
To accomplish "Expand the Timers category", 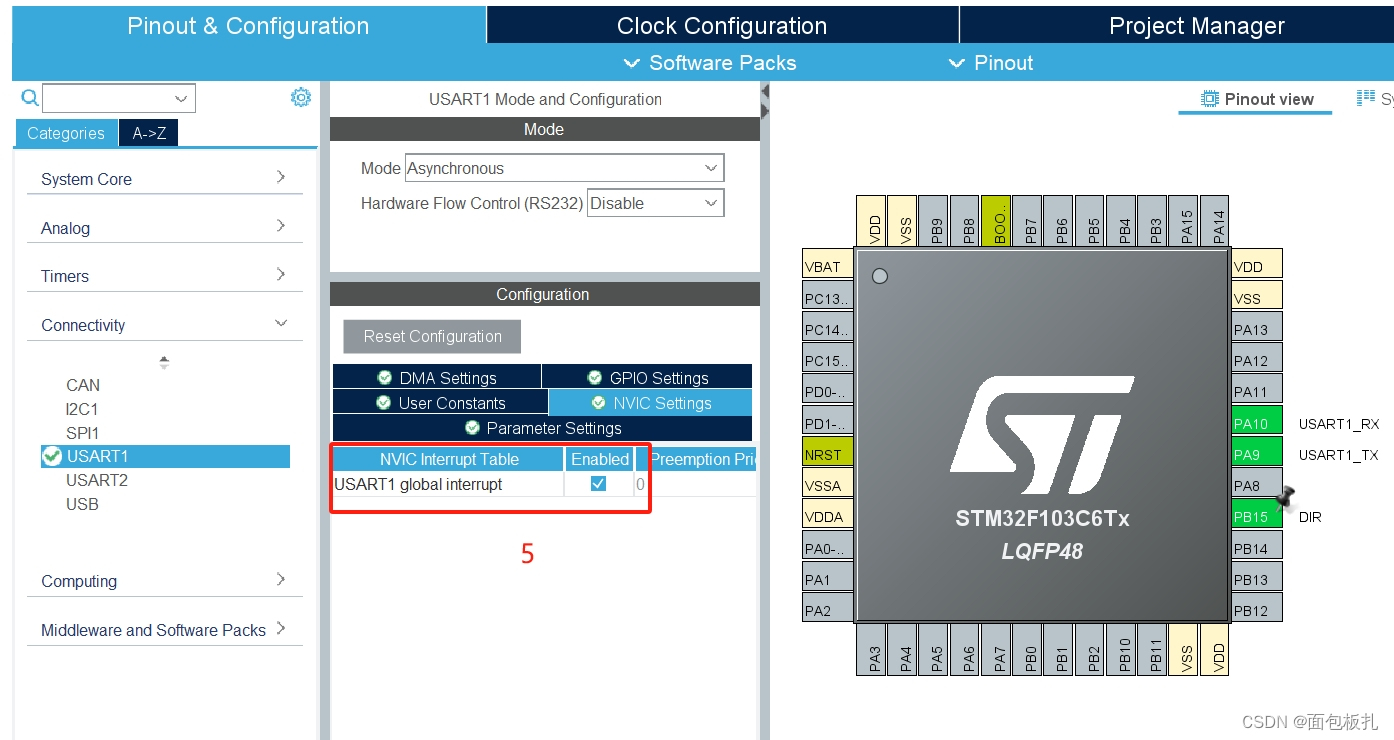I will 164,275.
